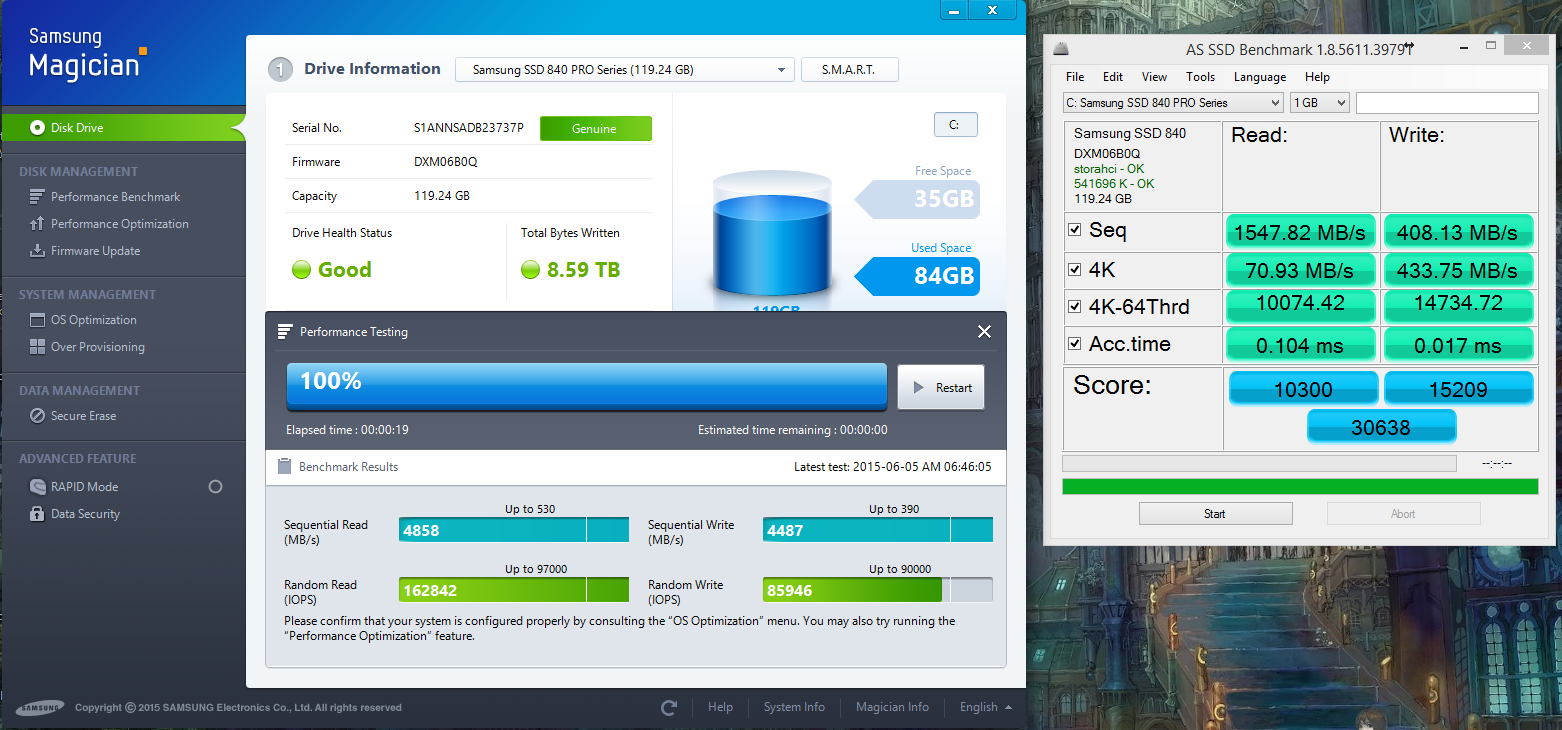
Task: Restart the performance test
Action: (941, 387)
